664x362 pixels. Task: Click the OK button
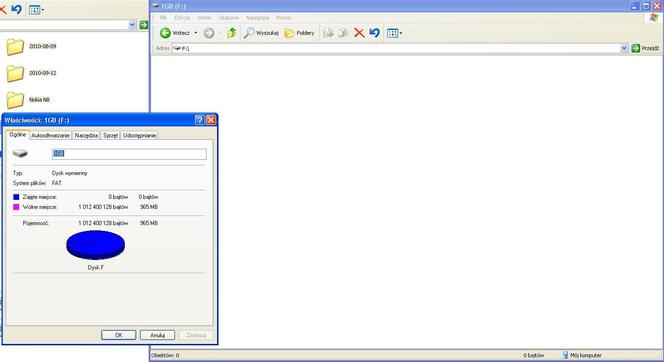pyautogui.click(x=119, y=335)
